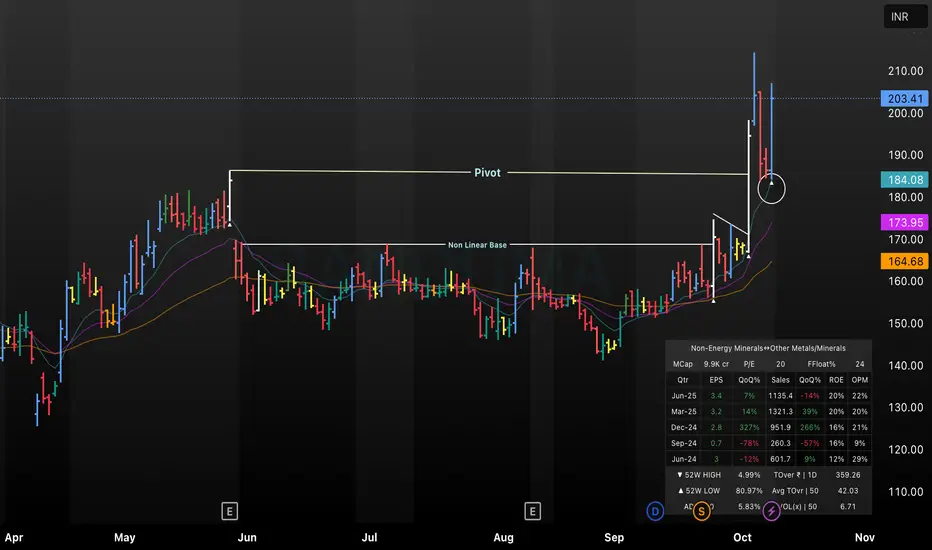Screen dimensions: 932x550
Task: Click the earnings E marker near August
Action: [x=533, y=511]
